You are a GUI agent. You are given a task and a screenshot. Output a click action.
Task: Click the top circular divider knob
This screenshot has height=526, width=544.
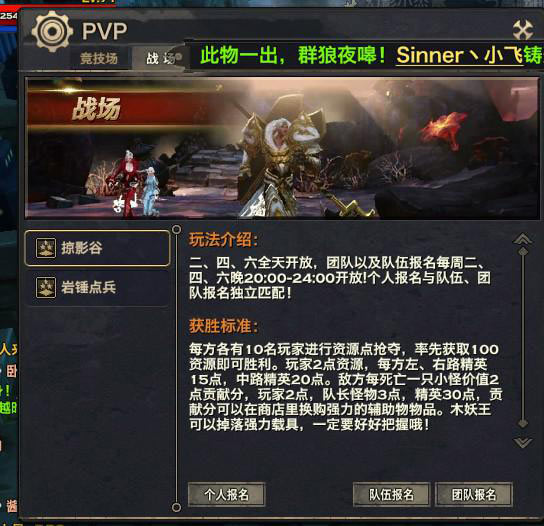pyautogui.click(x=177, y=229)
